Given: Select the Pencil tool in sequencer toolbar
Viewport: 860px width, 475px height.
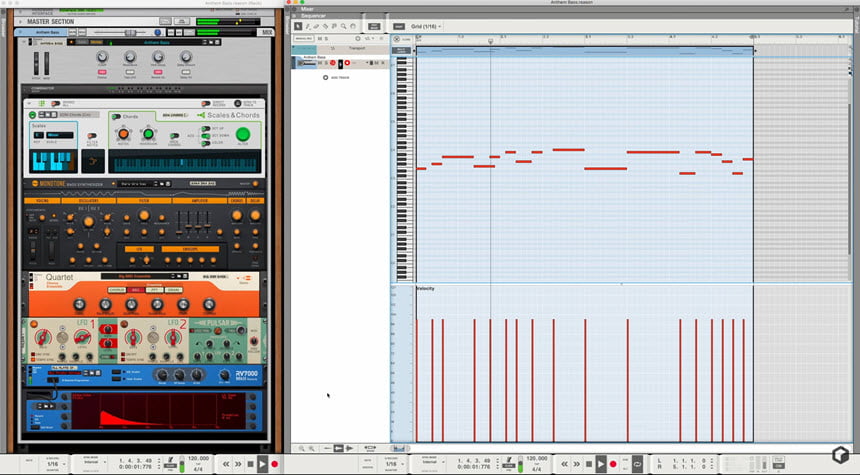Looking at the screenshot, I should point(307,26).
